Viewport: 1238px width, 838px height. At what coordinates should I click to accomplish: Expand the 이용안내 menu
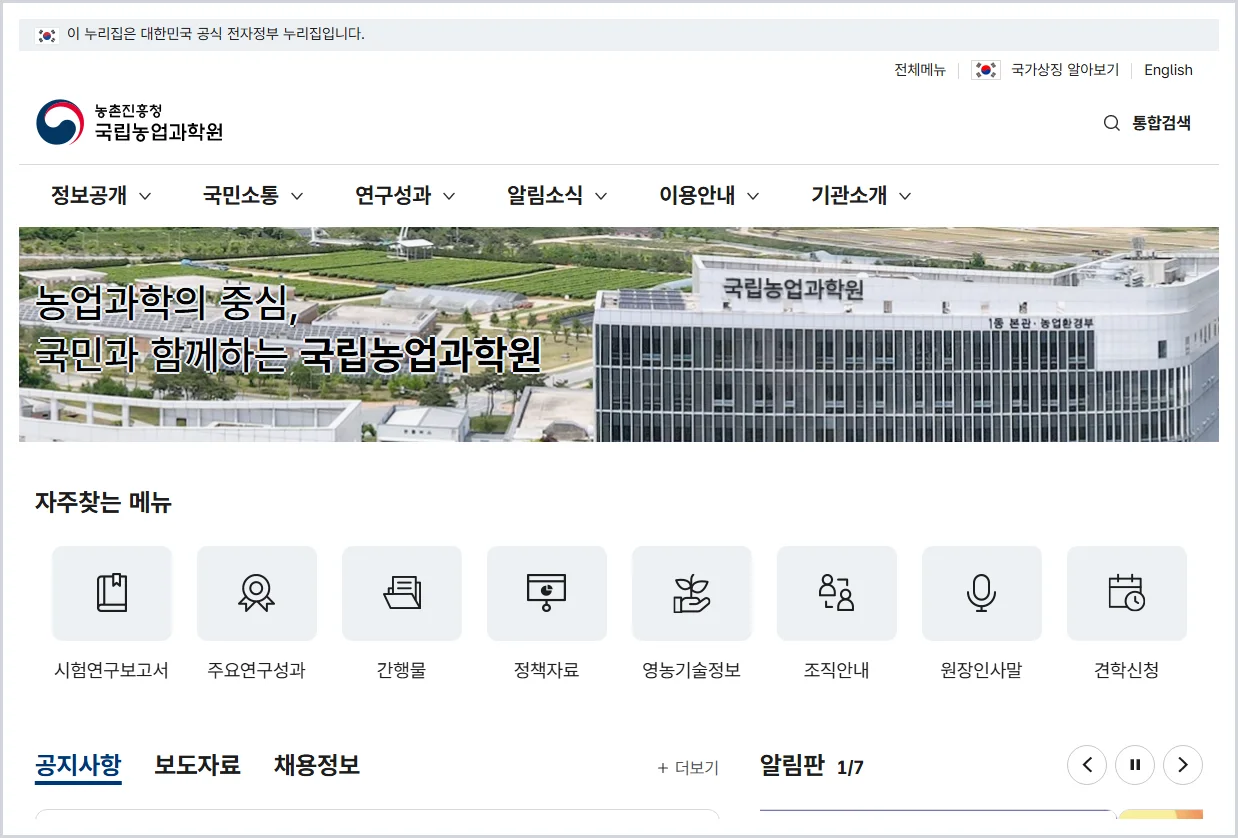coord(709,196)
